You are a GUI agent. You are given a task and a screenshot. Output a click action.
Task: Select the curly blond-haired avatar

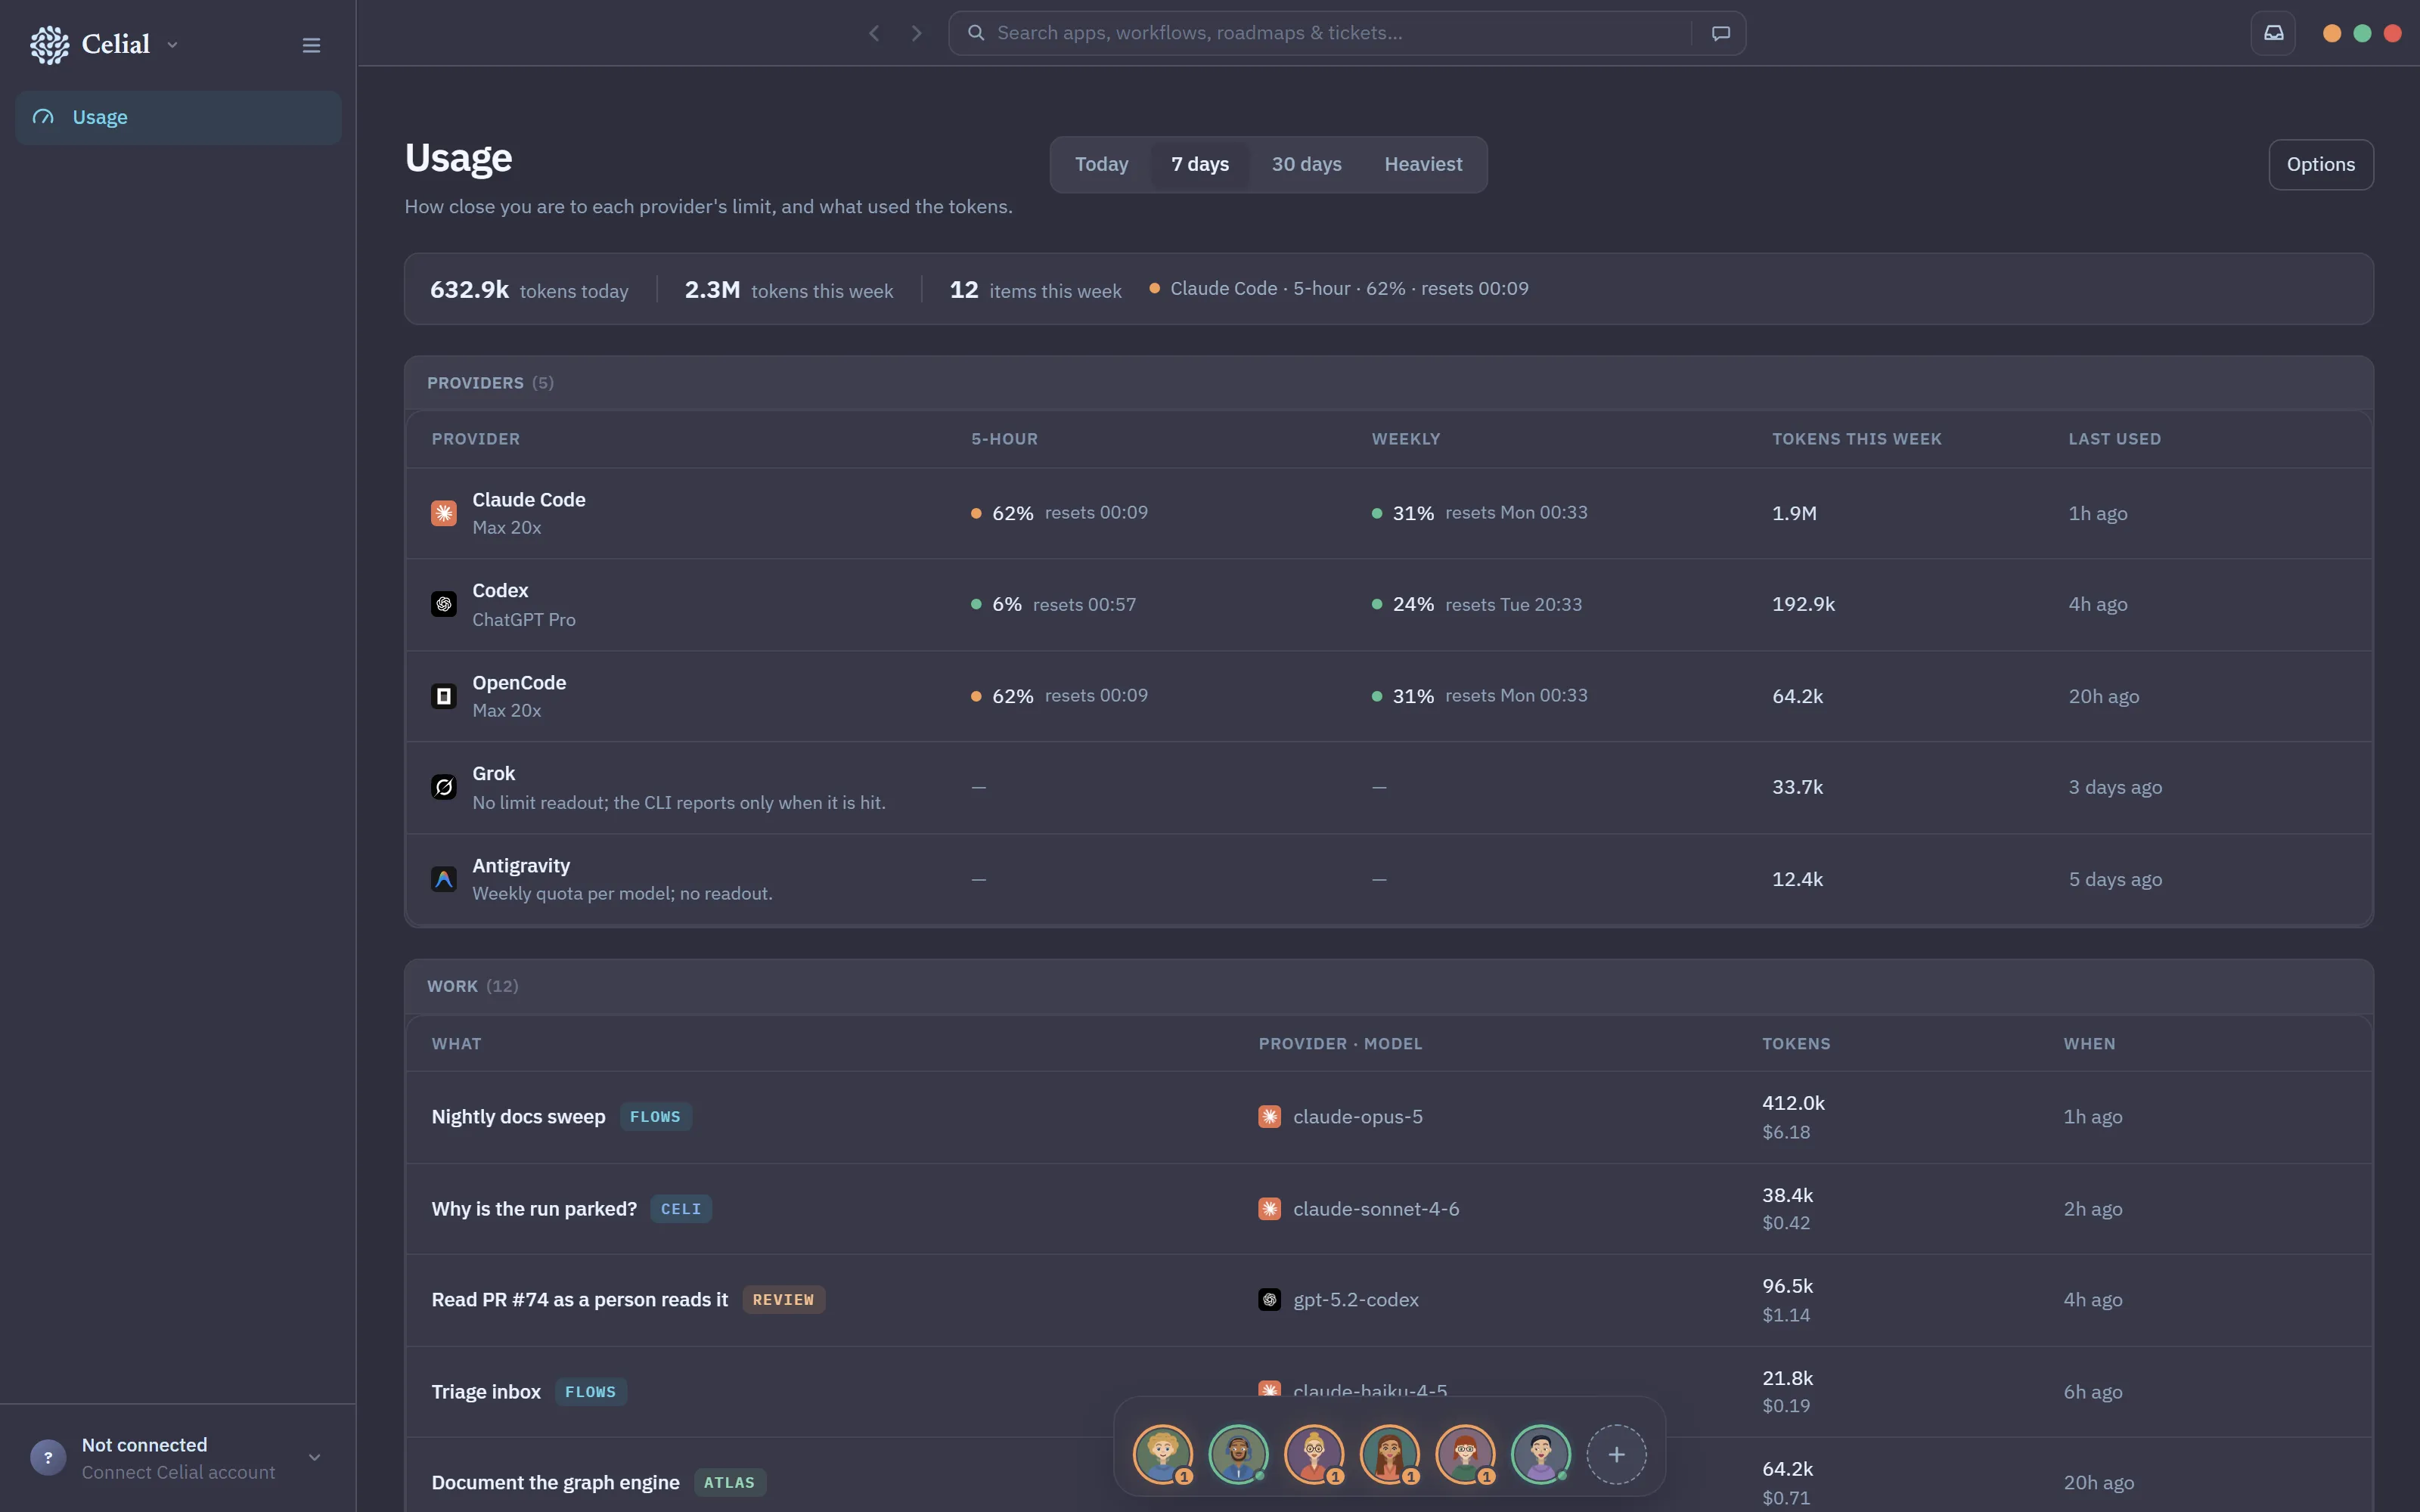[1162, 1455]
